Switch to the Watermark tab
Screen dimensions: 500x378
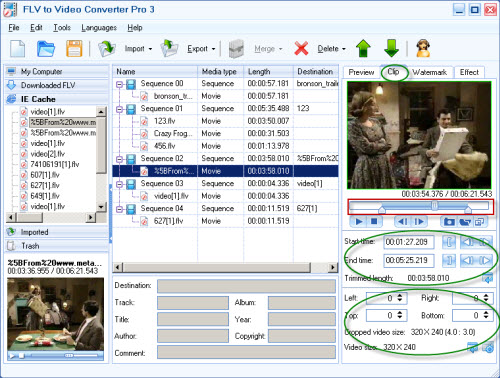point(429,72)
